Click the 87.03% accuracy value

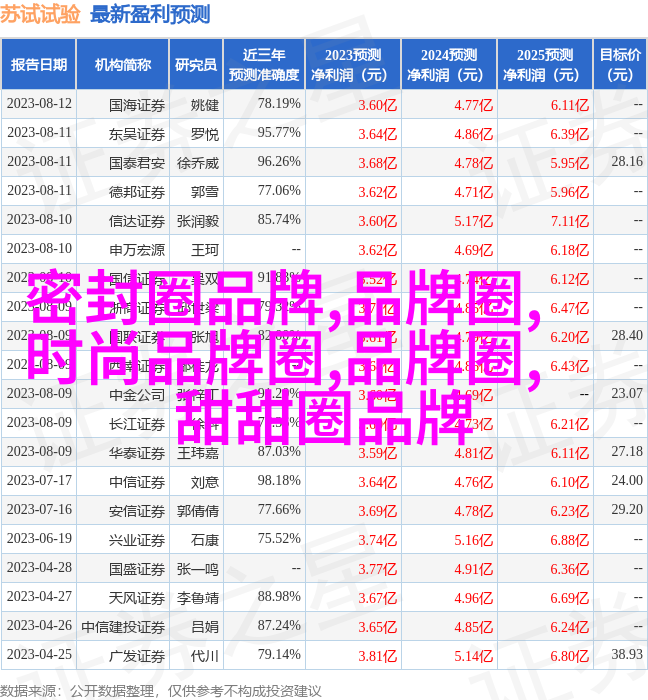click(279, 451)
